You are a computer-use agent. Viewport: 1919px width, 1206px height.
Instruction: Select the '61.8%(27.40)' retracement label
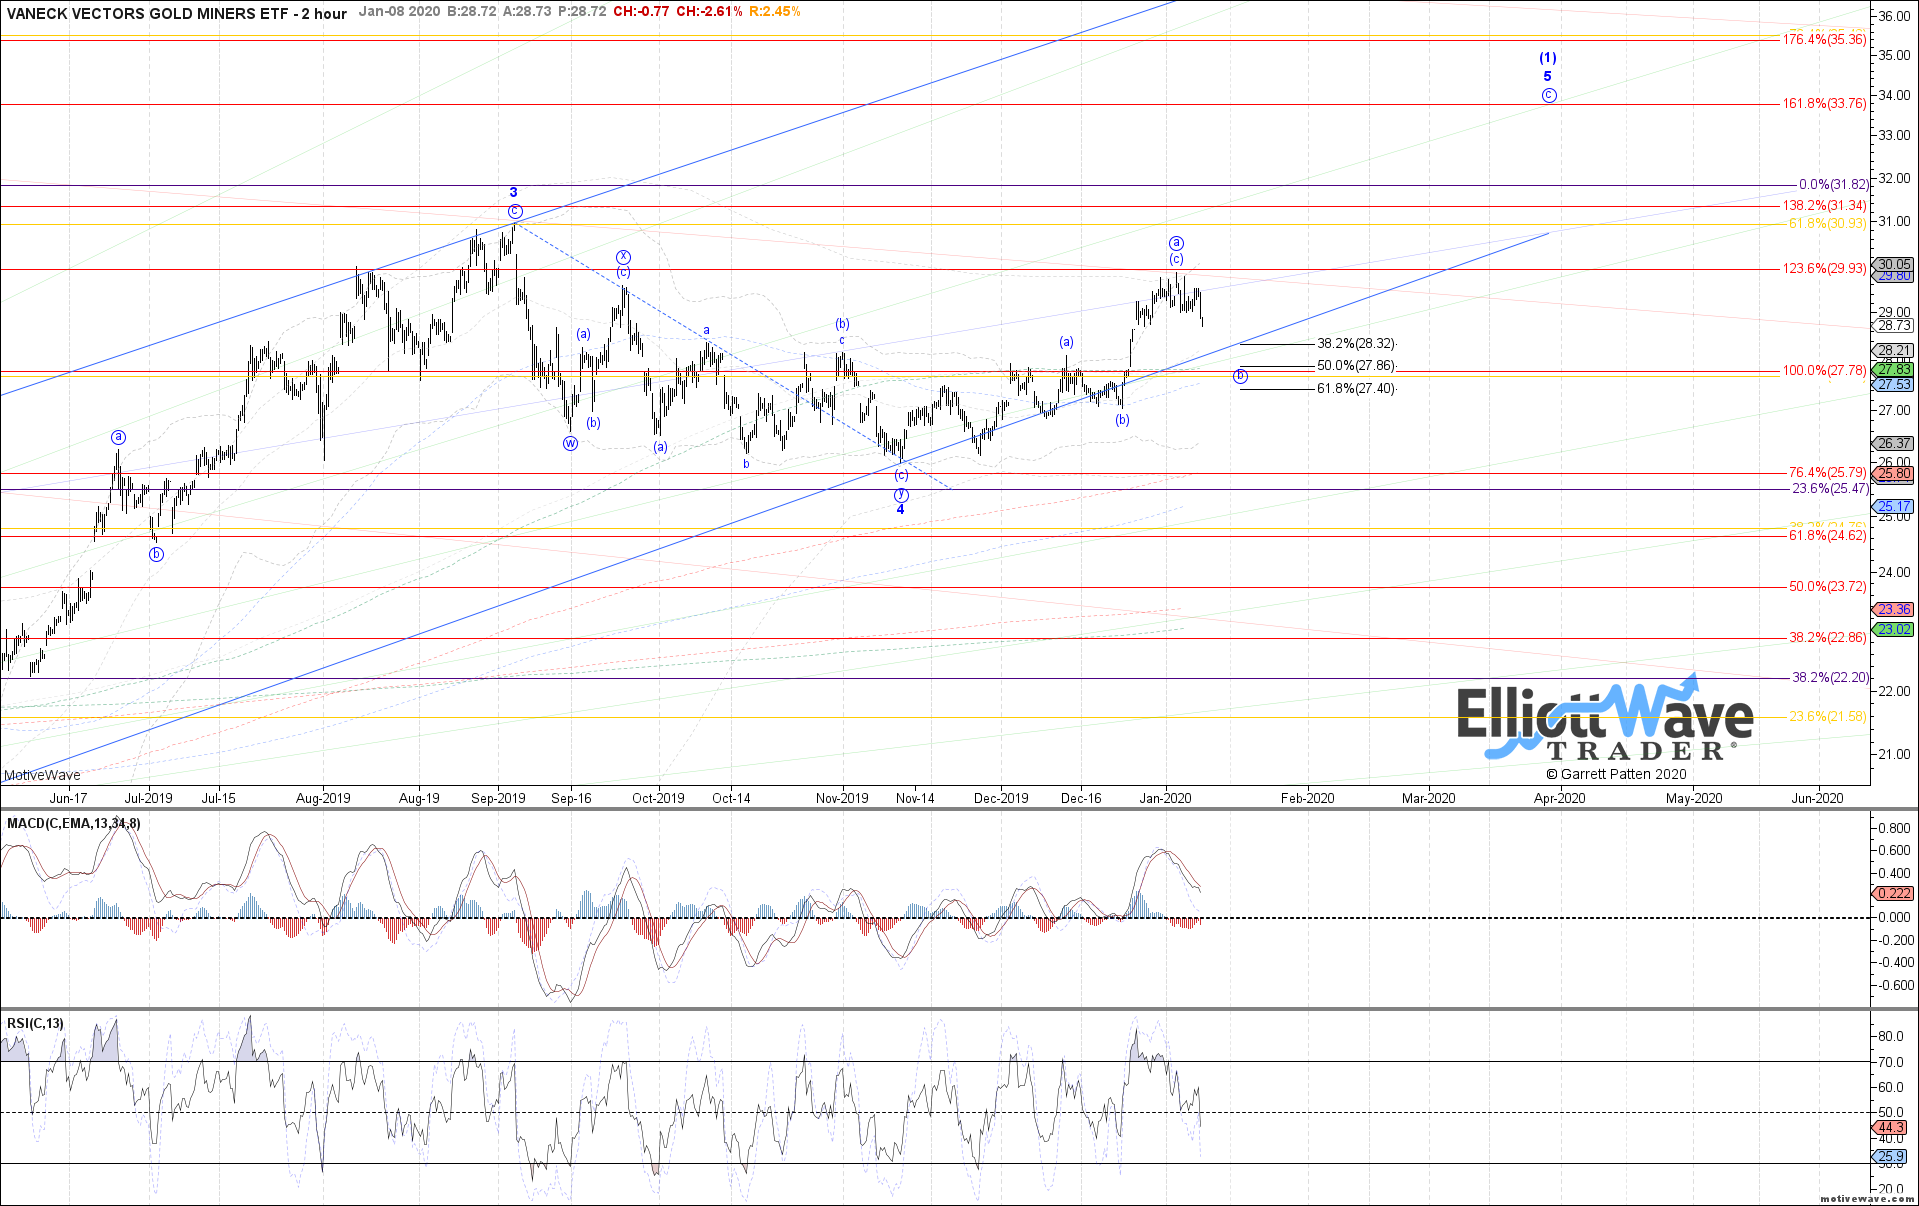(x=1356, y=389)
